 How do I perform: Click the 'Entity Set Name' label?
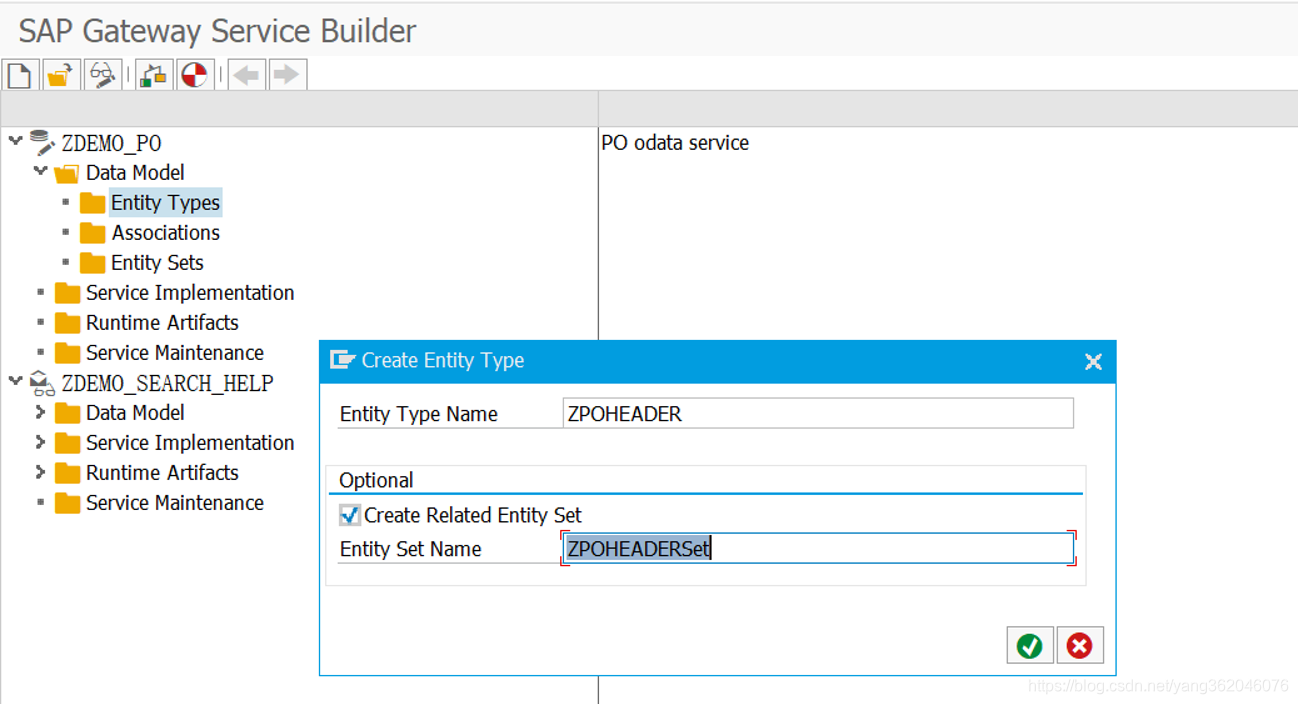[x=411, y=549]
